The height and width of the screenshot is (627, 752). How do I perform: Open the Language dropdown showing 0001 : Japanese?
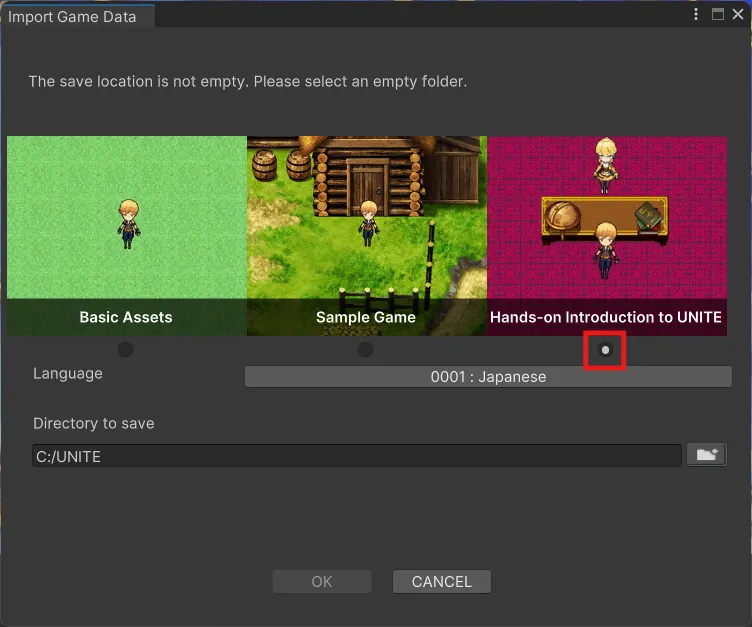coord(488,377)
